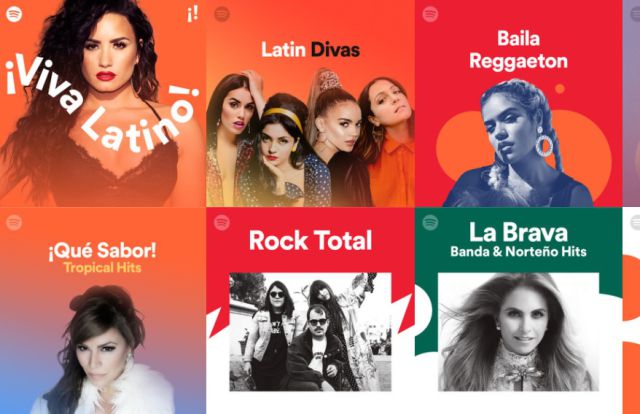Click the Tropical Hits subtitle

click(102, 268)
